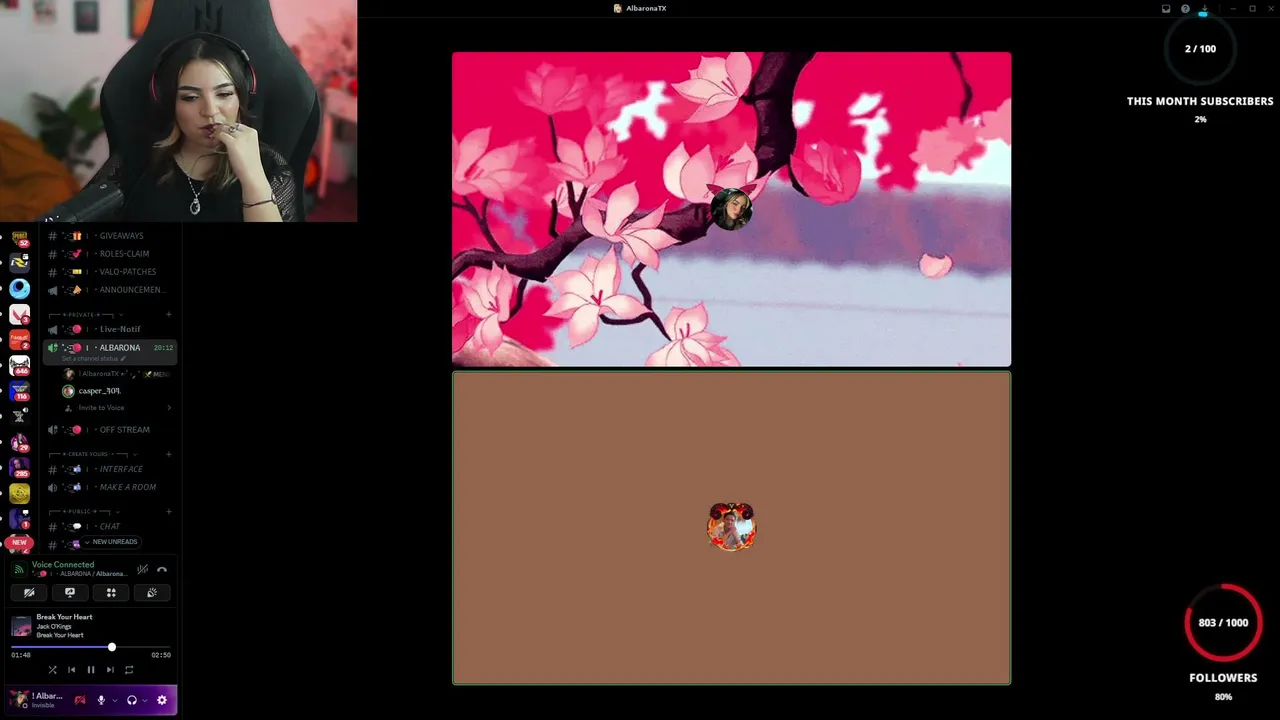Deafen the headphones
This screenshot has height=720, width=1280.
click(132, 700)
